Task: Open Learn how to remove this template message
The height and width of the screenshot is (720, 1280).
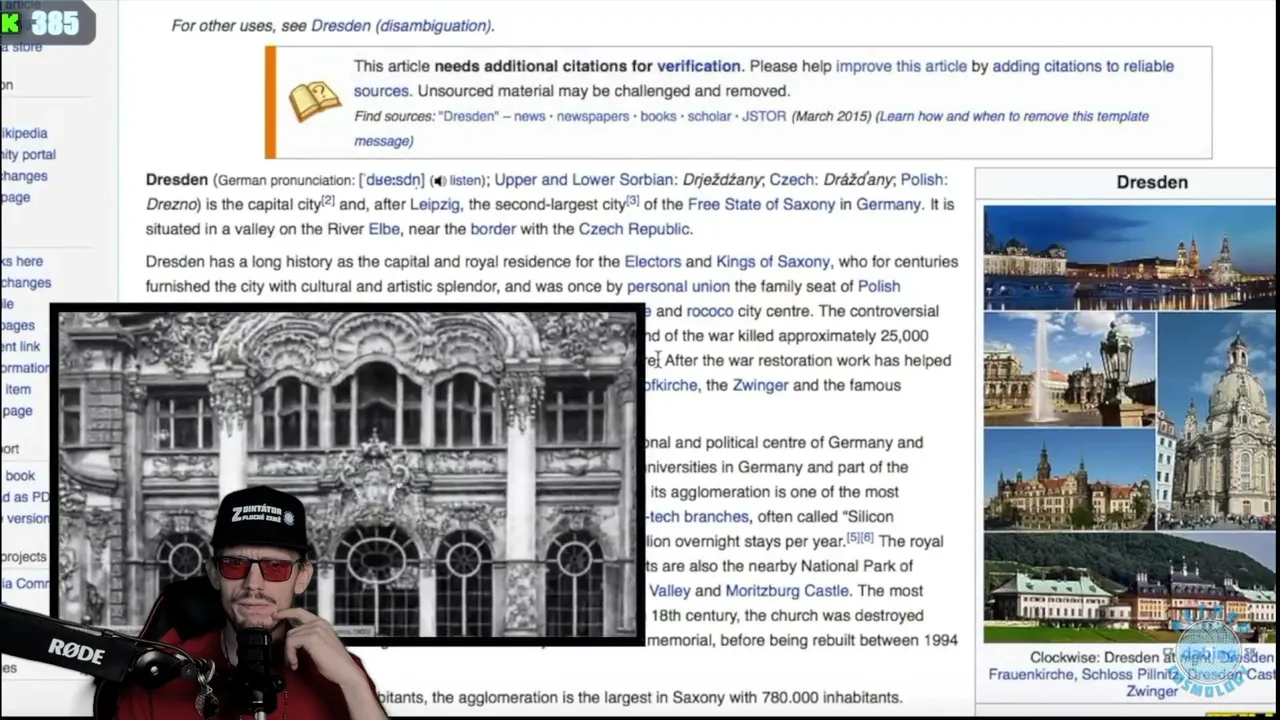Action: click(x=751, y=128)
